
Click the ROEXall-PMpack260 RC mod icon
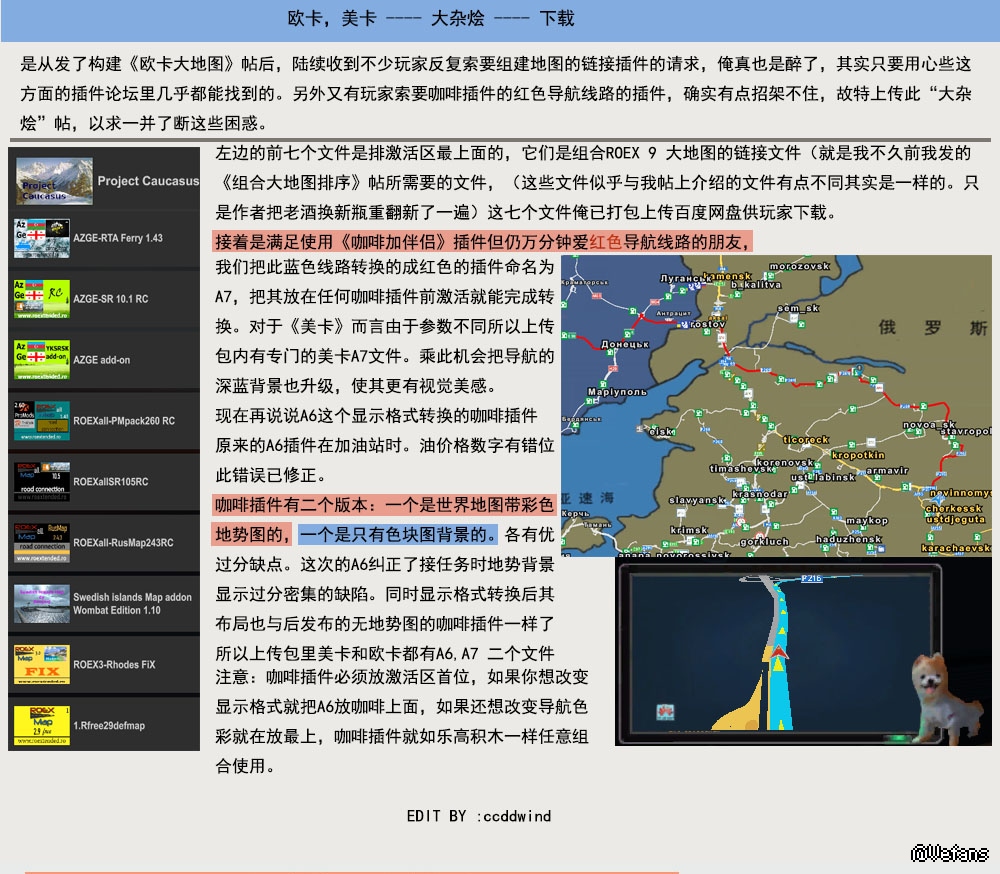41,421
